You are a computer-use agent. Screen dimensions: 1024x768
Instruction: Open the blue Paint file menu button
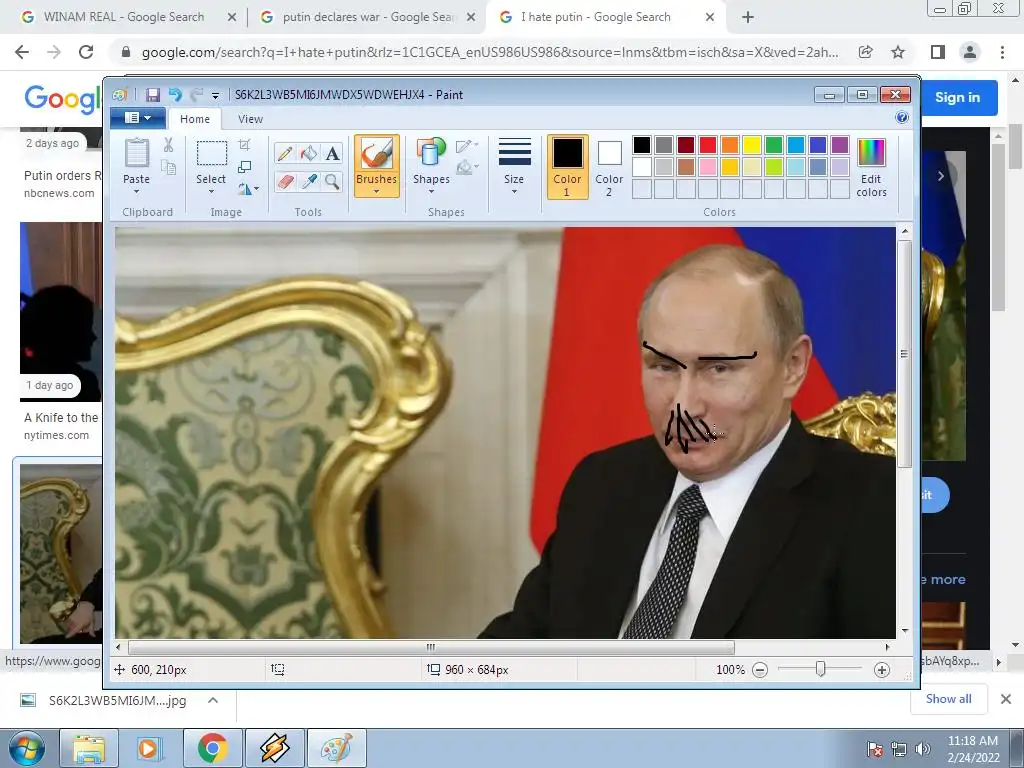(x=138, y=118)
